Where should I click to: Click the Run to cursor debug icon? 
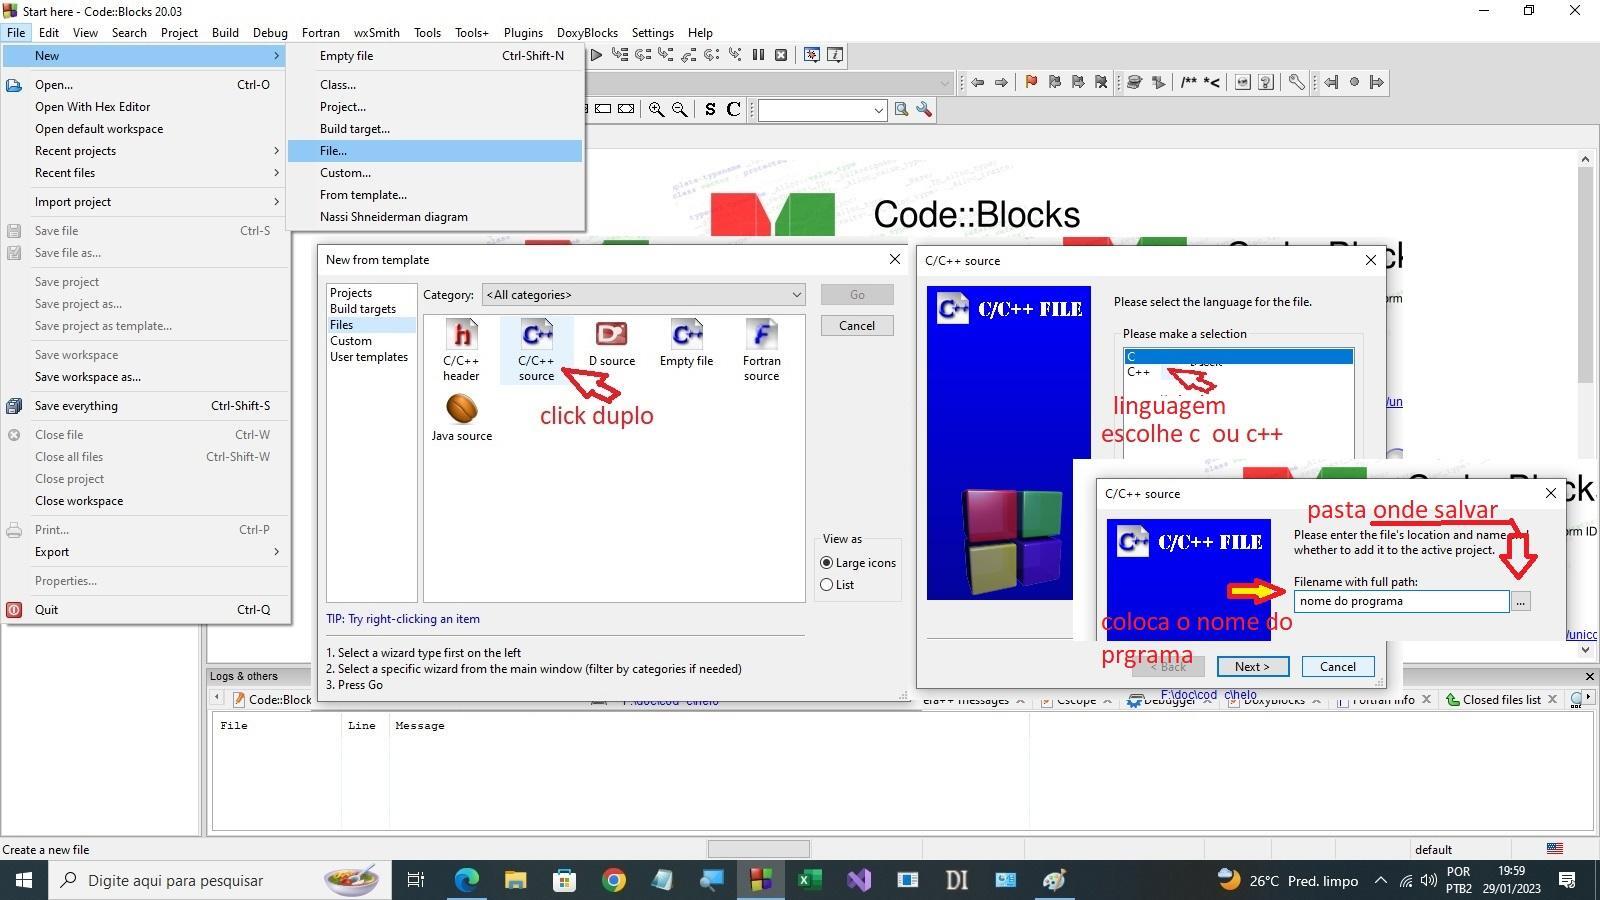click(x=620, y=55)
